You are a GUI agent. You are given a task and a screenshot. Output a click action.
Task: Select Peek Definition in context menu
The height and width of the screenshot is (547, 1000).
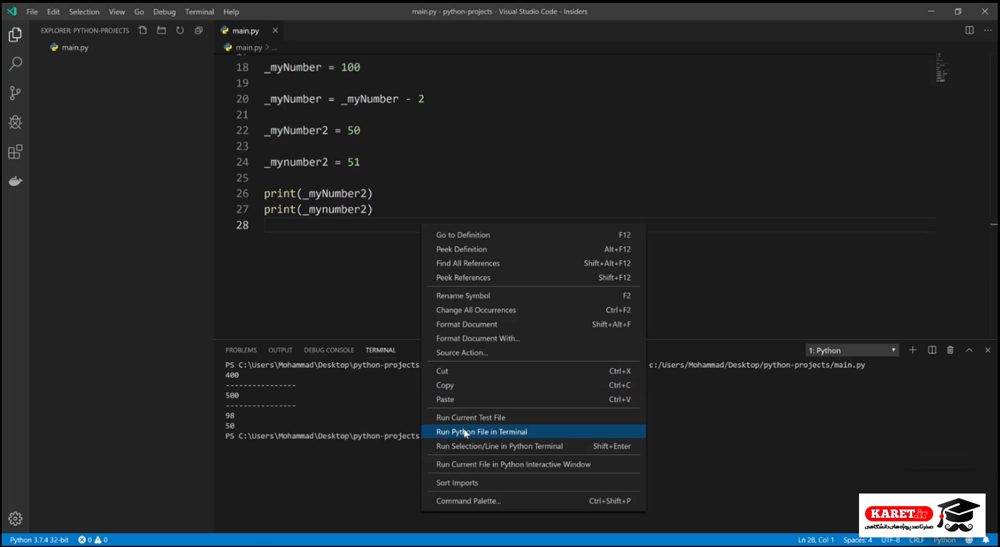533,249
